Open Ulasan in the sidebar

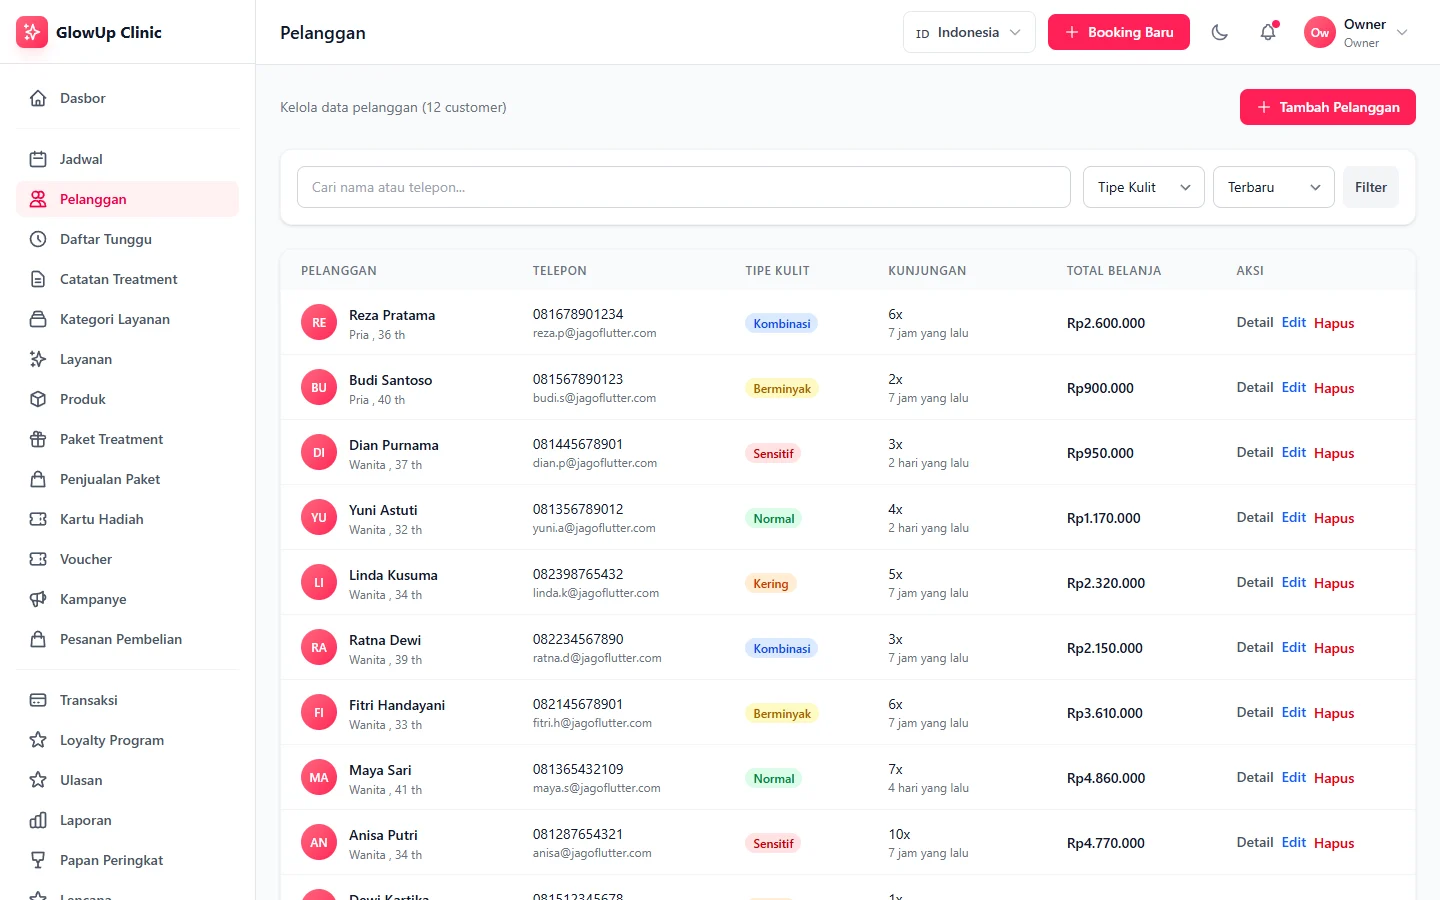click(127, 780)
